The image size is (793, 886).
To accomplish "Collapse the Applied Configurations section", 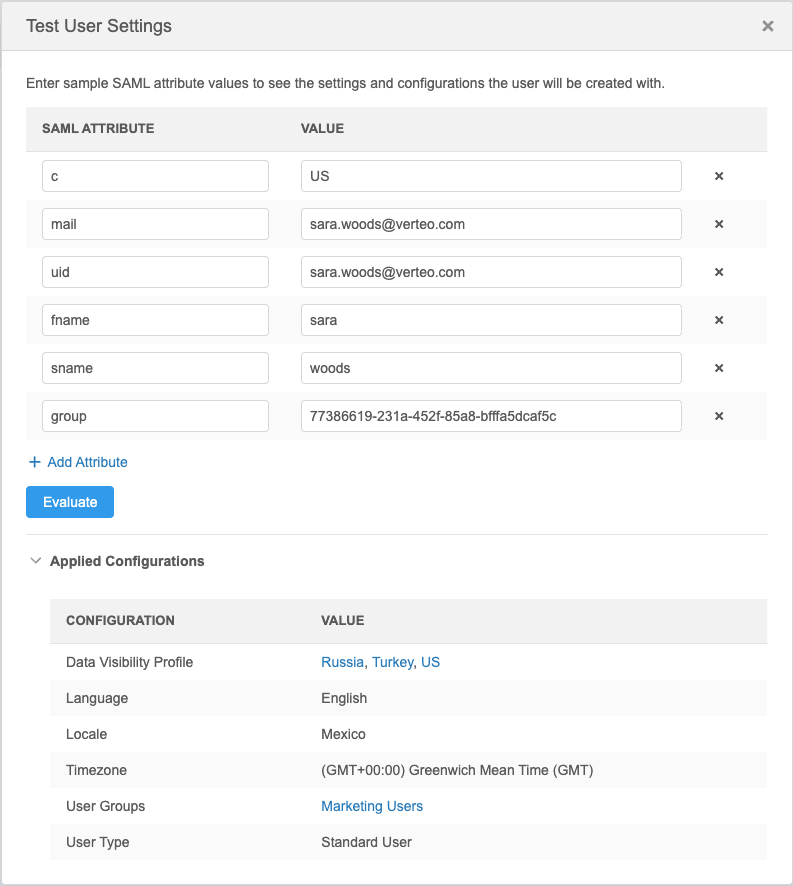I will (36, 561).
